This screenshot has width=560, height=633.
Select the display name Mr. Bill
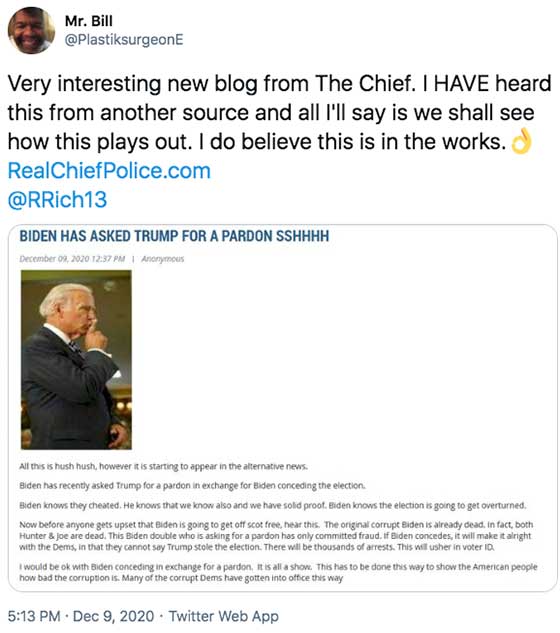[88, 21]
